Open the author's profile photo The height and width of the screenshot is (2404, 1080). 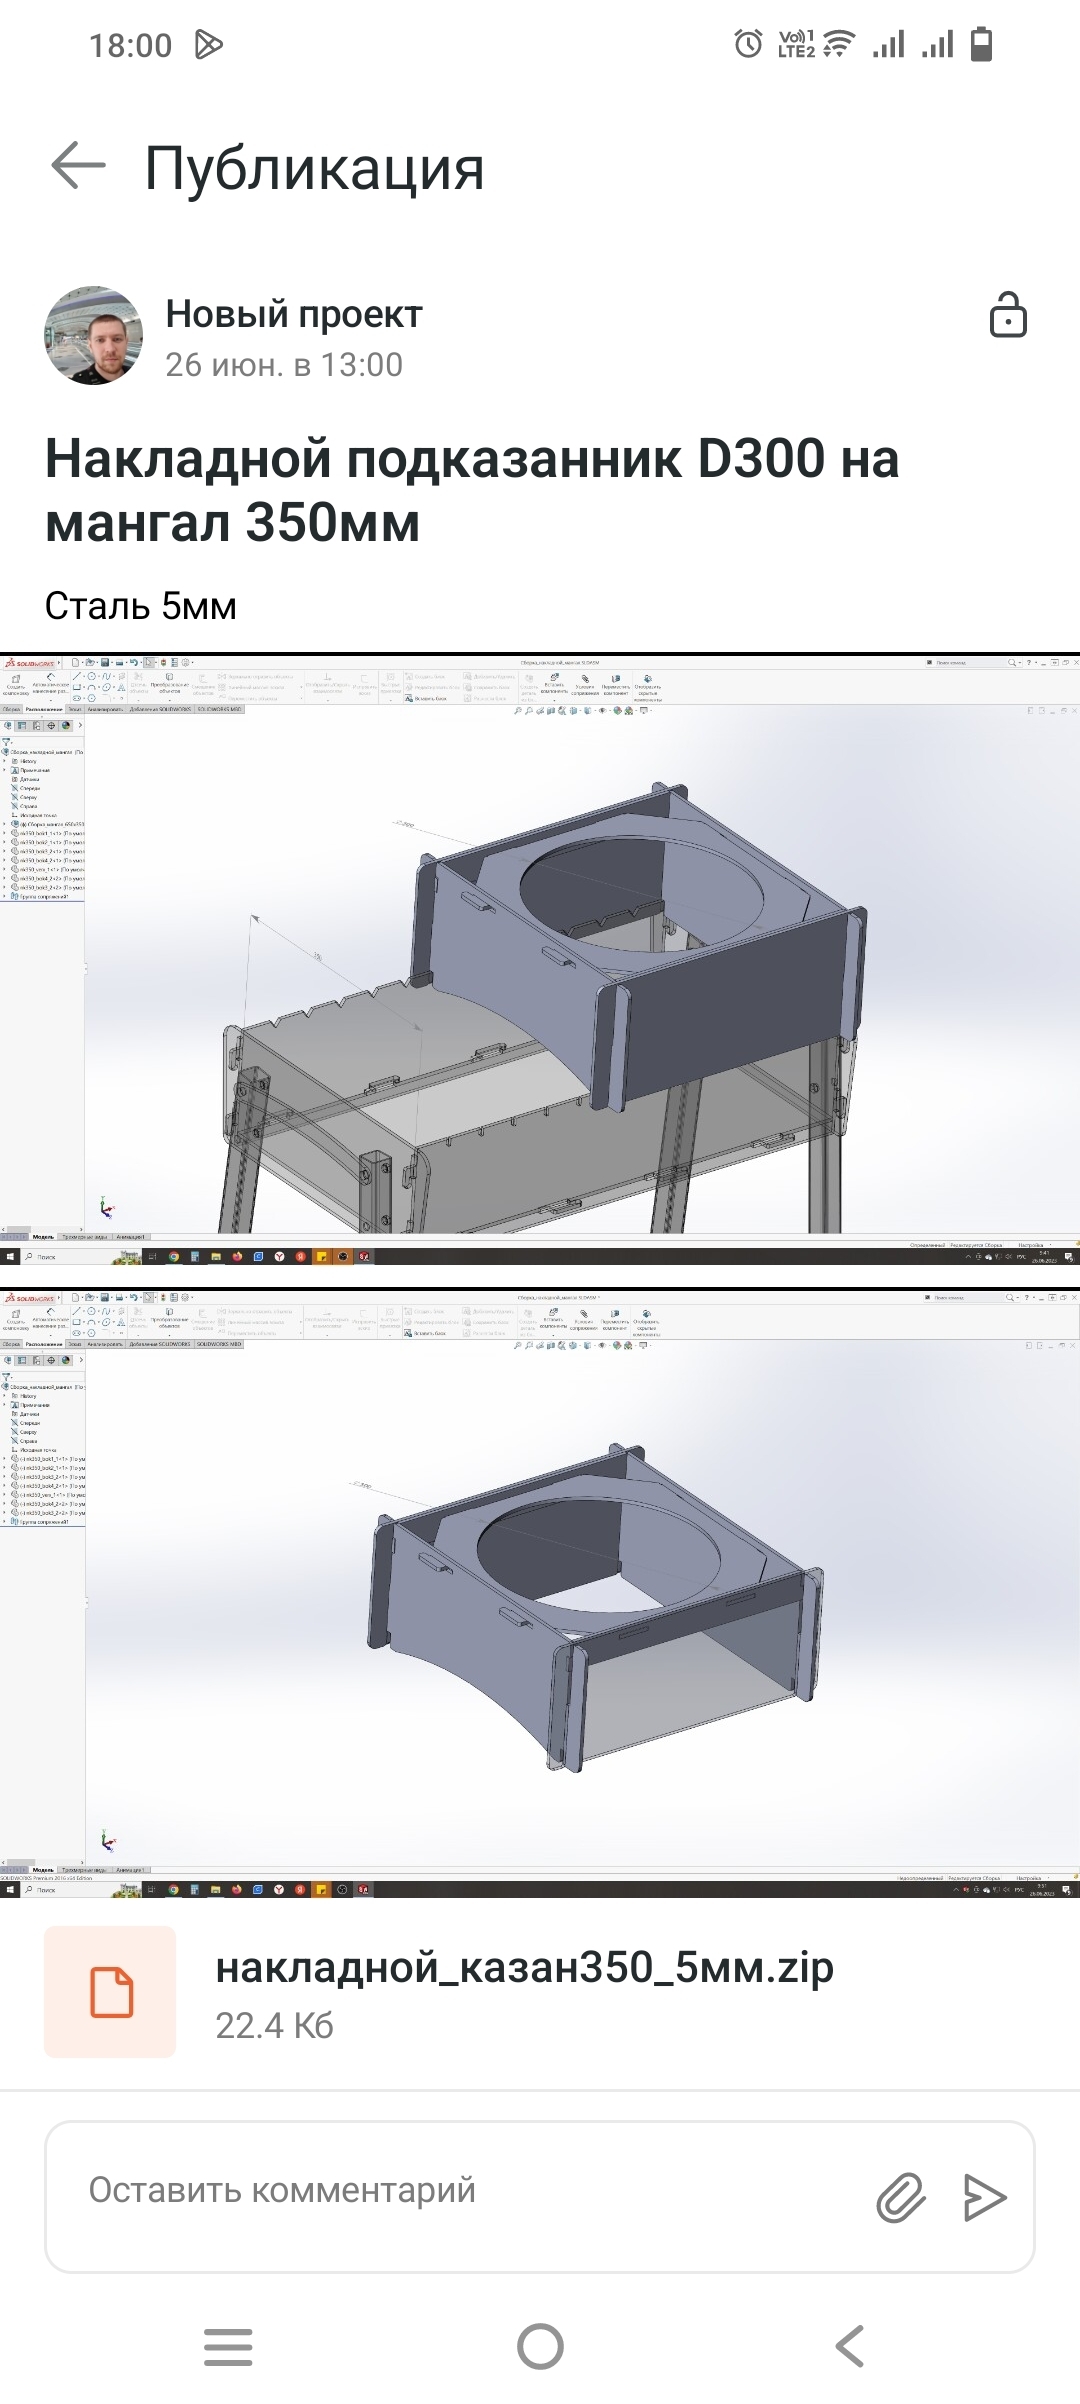point(93,336)
